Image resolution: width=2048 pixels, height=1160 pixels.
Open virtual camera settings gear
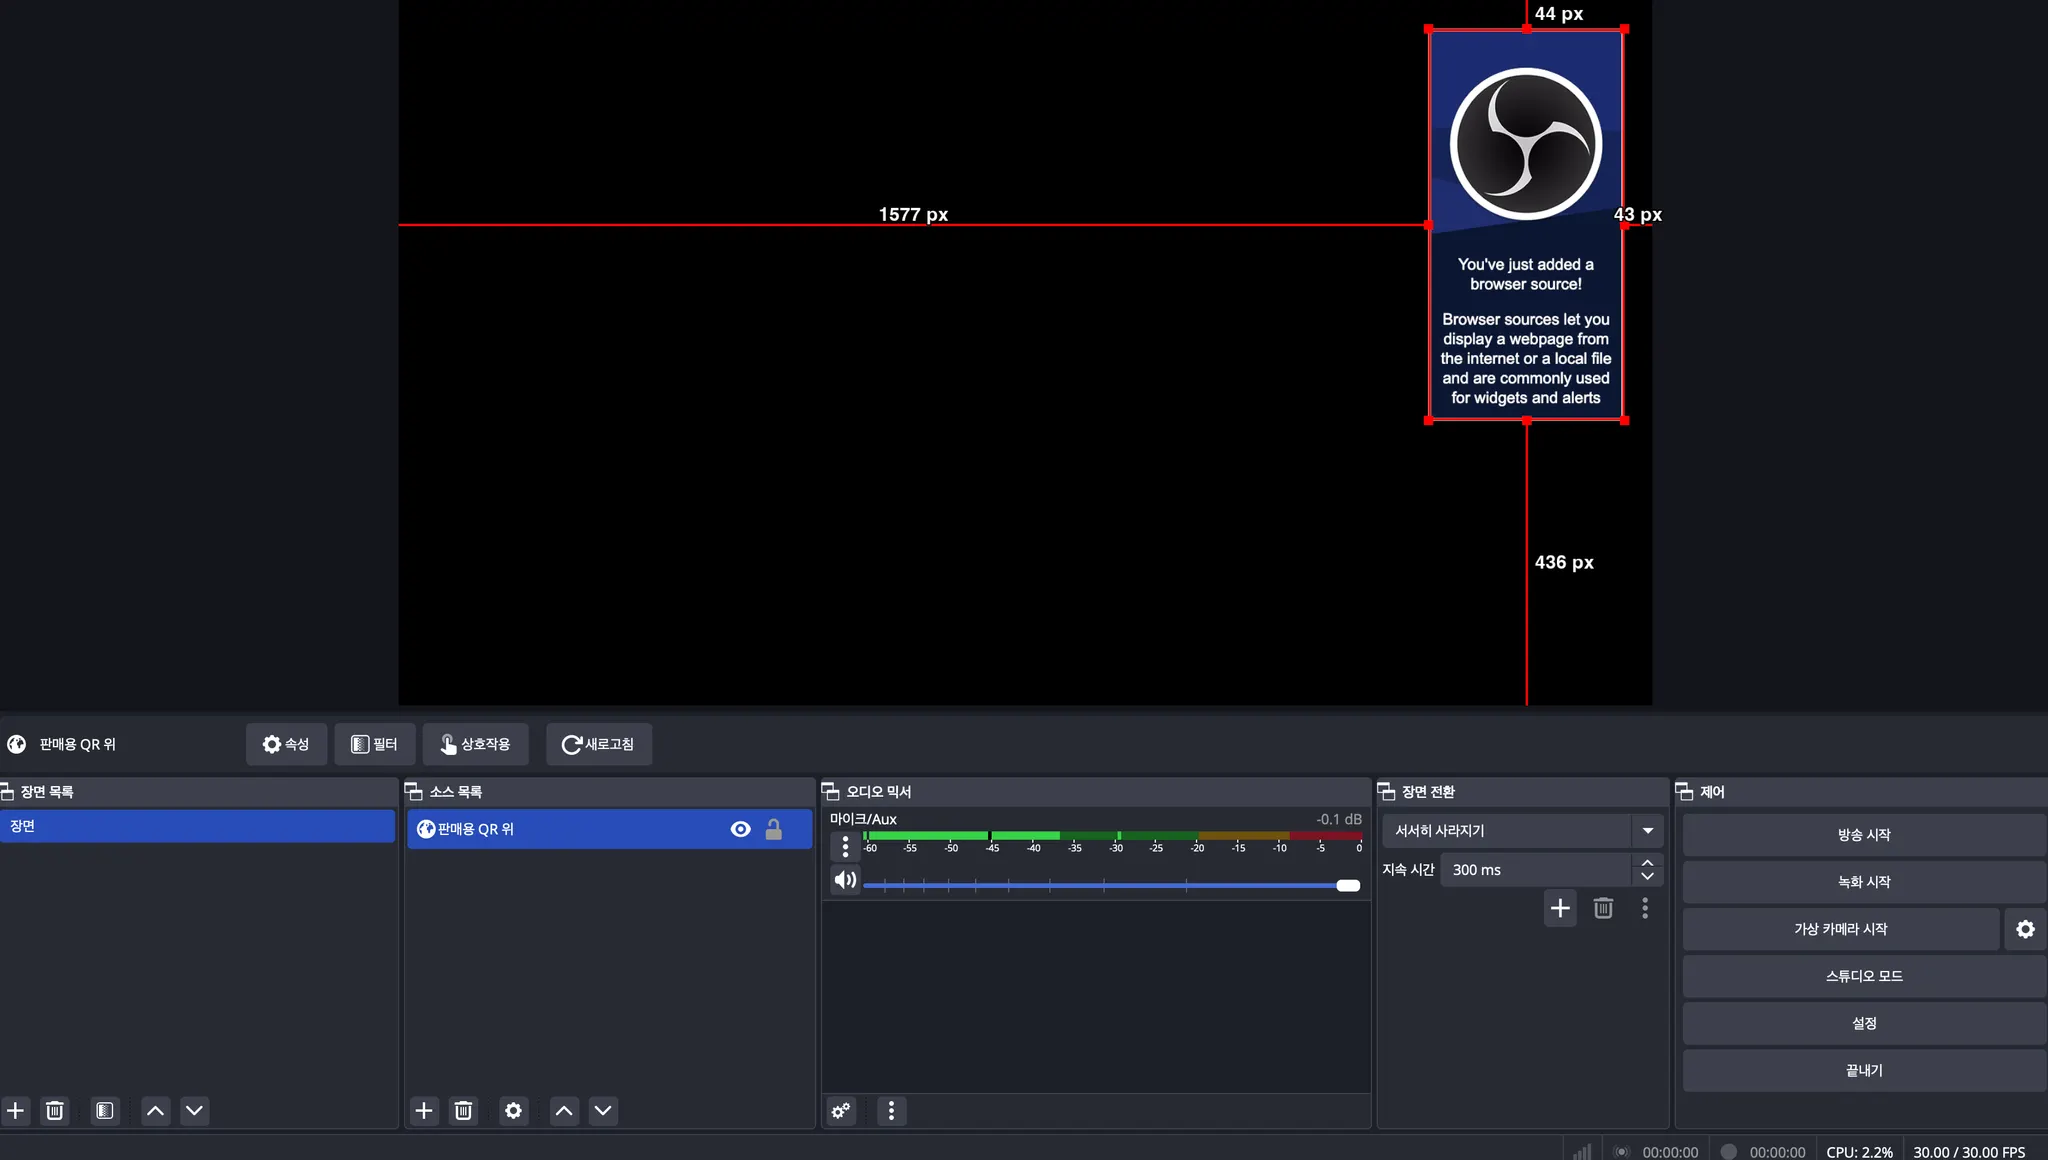click(x=2025, y=929)
